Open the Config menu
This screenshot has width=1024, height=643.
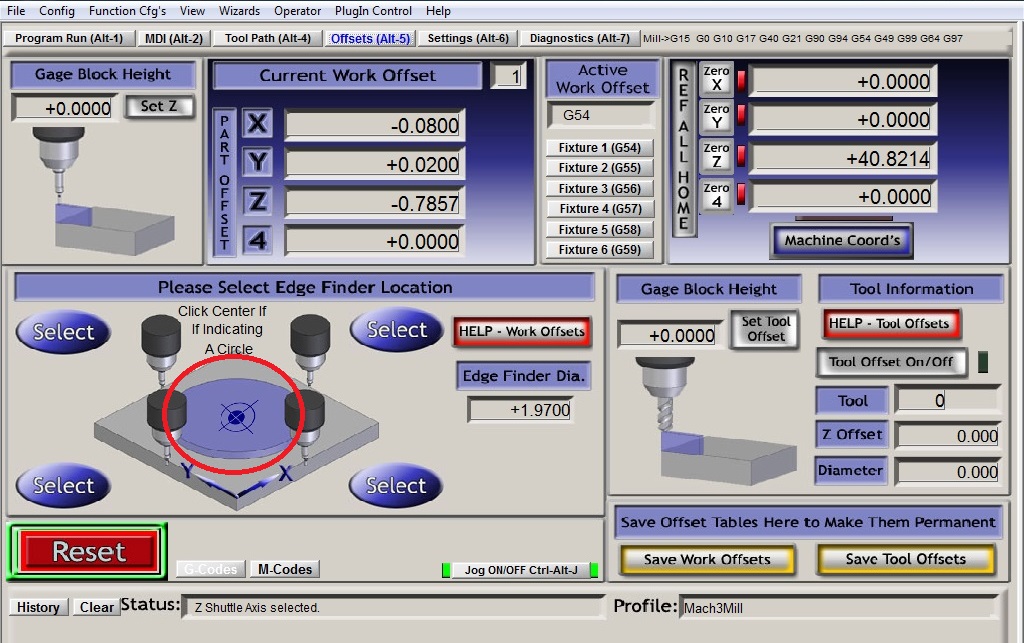(57, 11)
